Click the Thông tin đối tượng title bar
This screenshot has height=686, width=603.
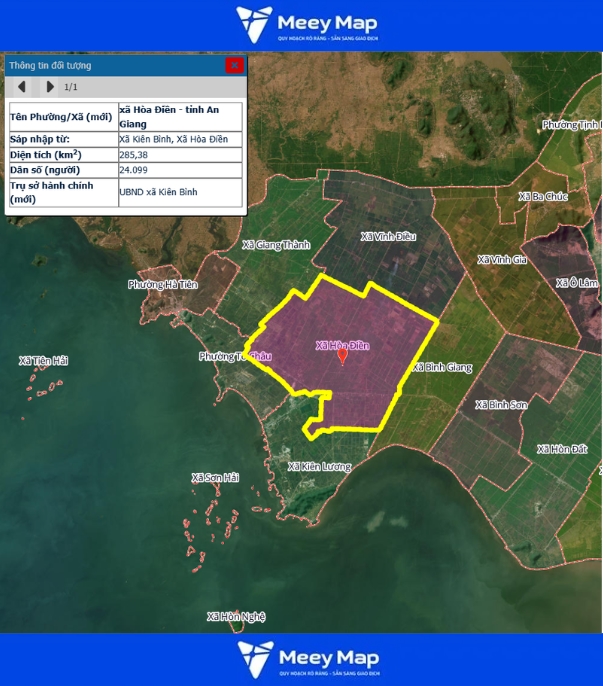point(110,65)
